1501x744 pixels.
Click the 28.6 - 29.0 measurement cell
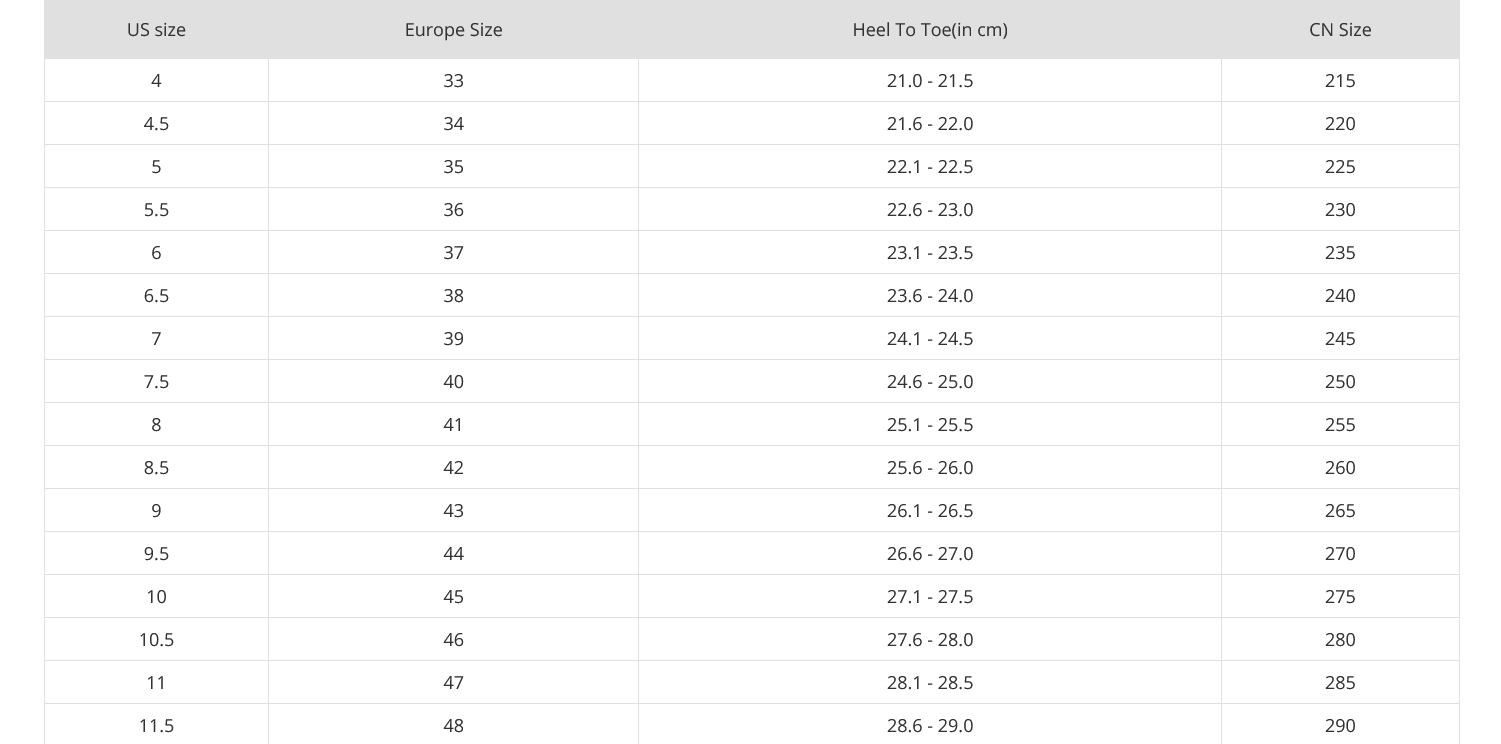930,724
